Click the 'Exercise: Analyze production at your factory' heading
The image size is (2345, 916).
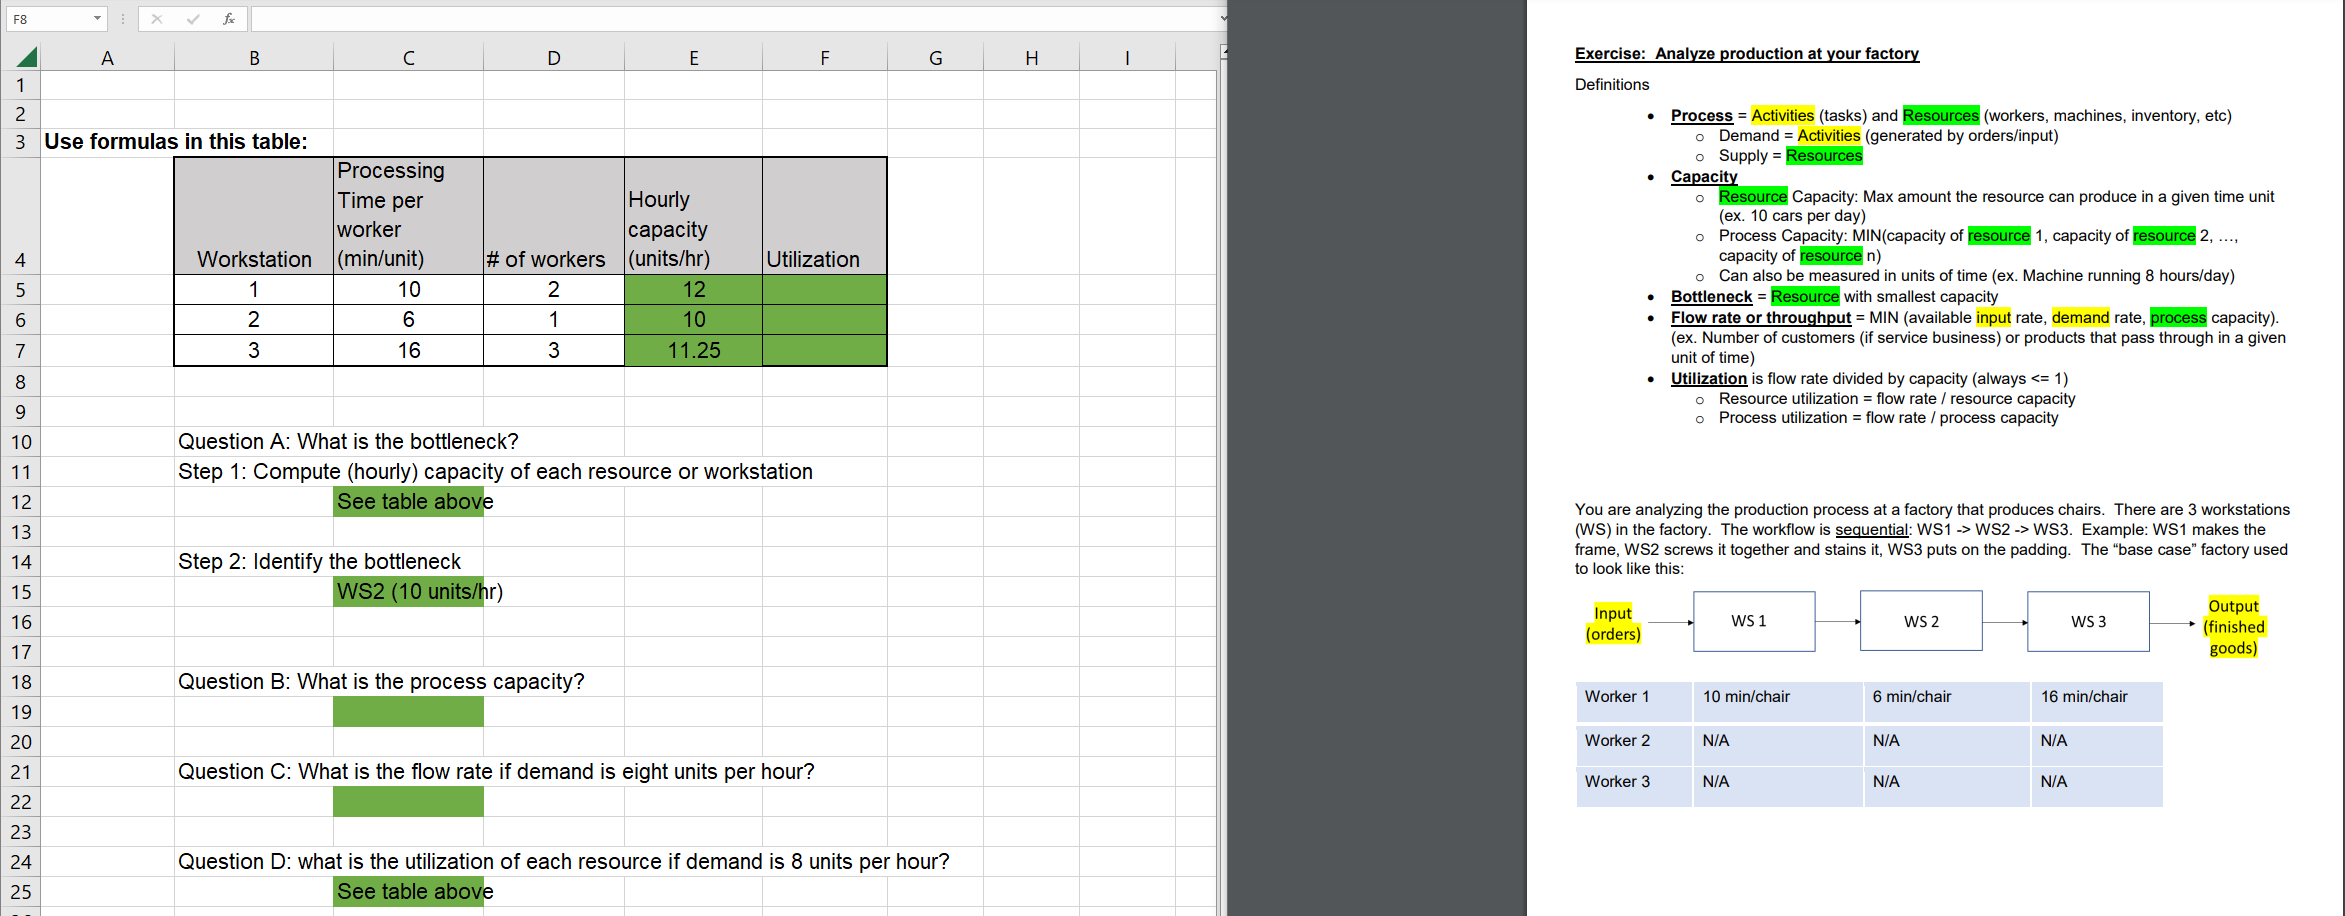tap(1747, 54)
